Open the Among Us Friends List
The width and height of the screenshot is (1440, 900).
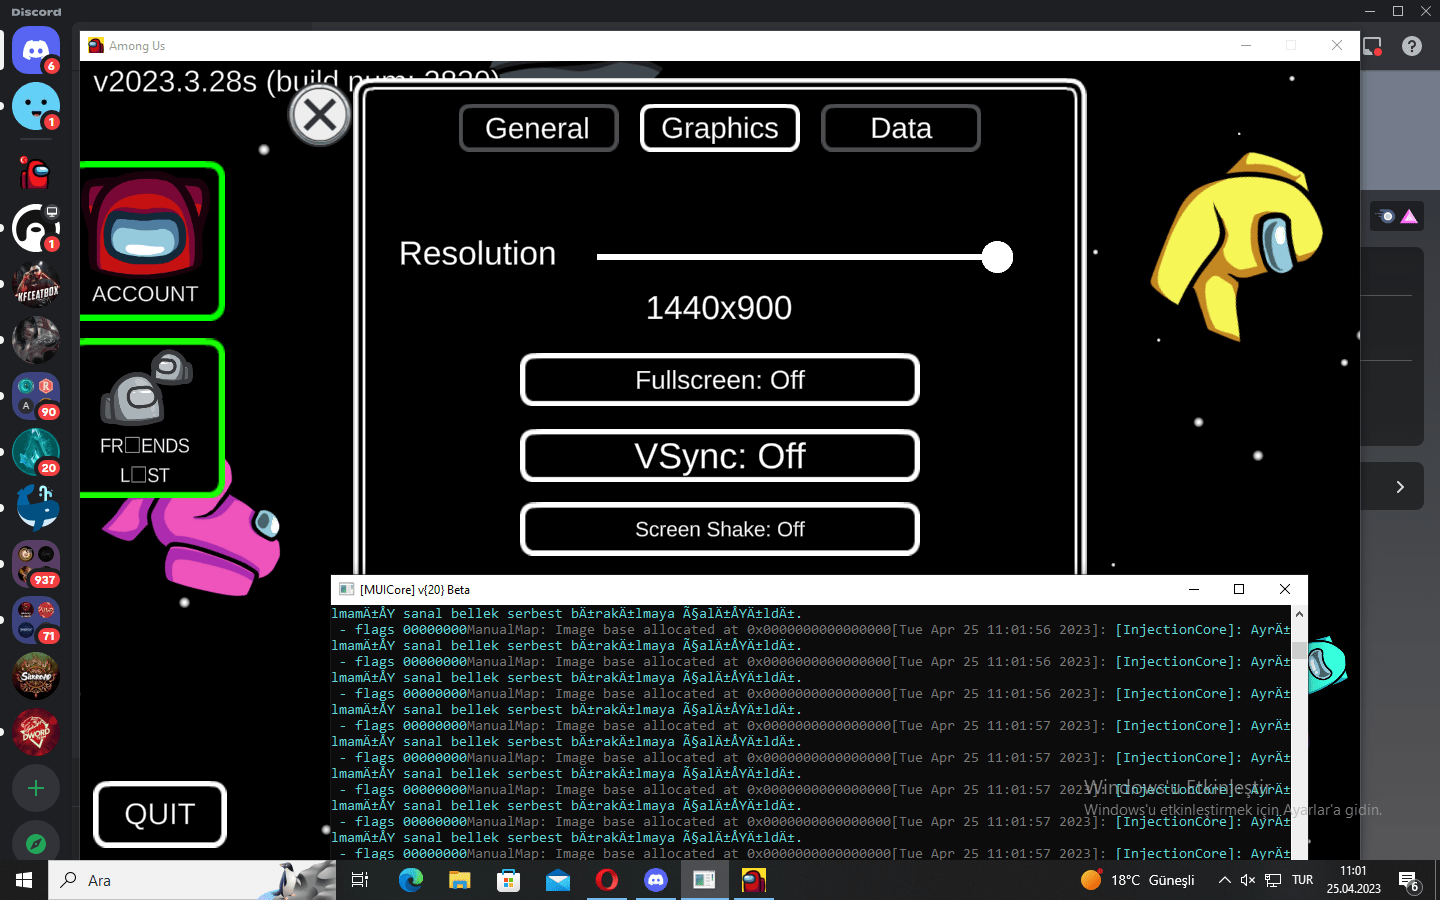150,418
